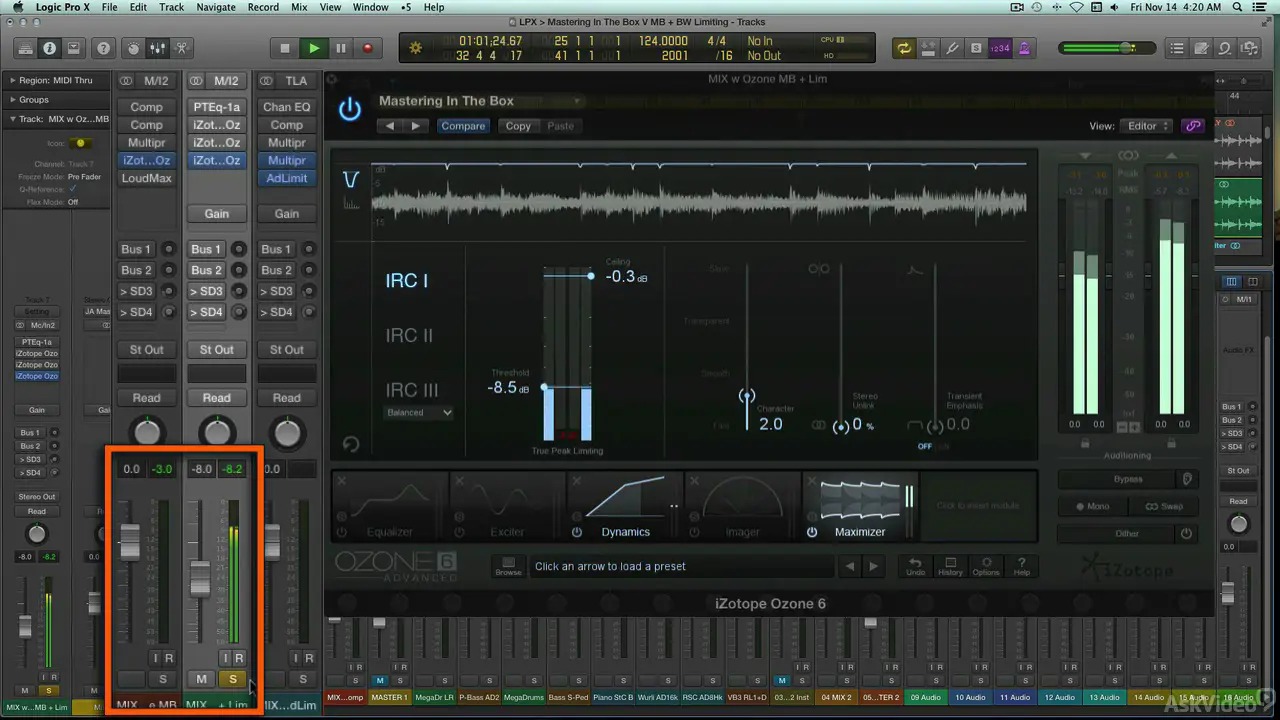Toggle Cycle mode button
Viewport: 1280px width, 720px height.
pos(904,48)
